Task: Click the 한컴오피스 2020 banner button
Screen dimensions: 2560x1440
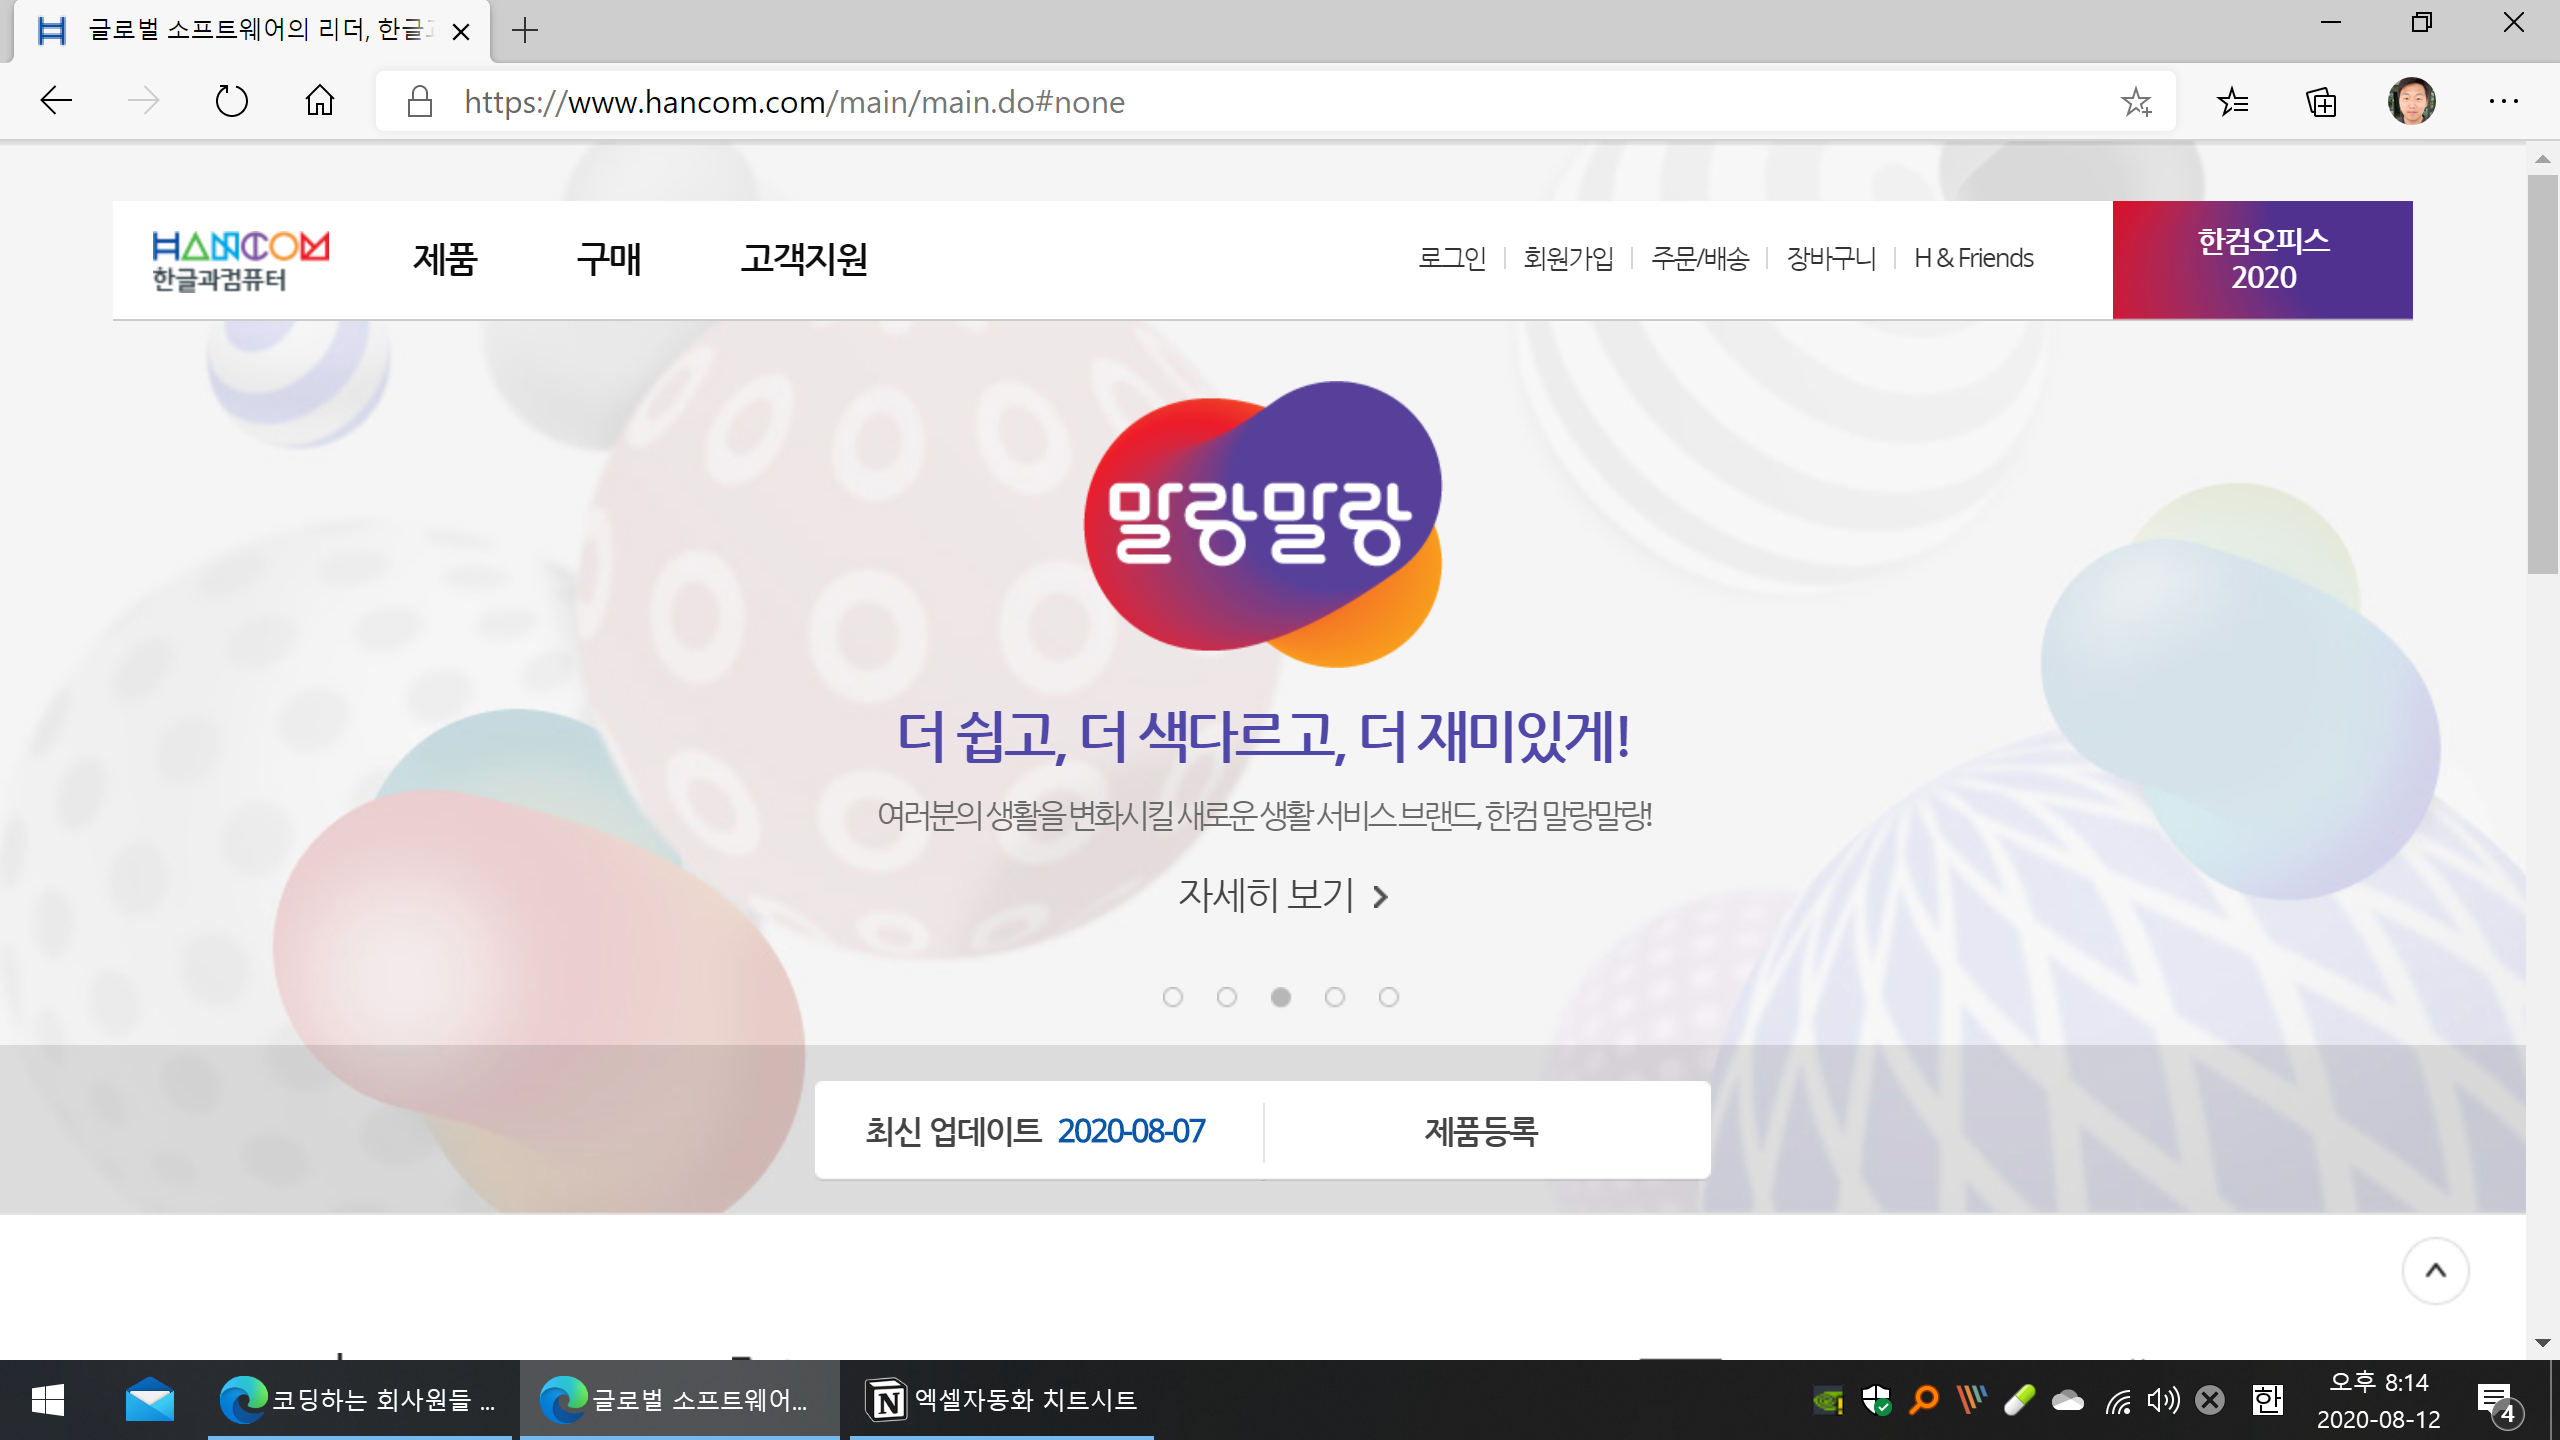Action: click(x=2262, y=260)
